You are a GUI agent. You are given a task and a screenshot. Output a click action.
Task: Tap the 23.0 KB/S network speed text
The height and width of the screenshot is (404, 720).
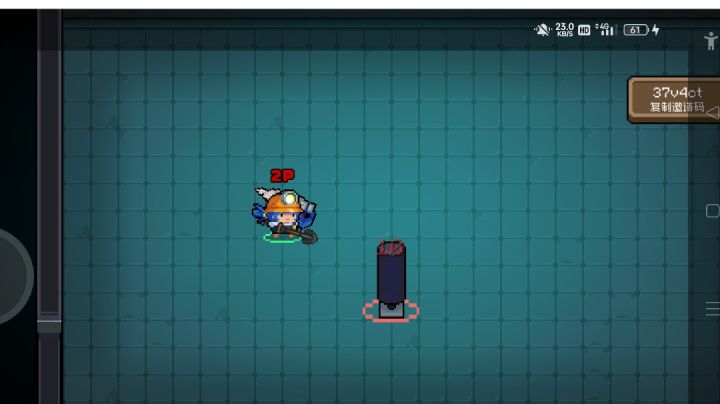click(x=564, y=30)
